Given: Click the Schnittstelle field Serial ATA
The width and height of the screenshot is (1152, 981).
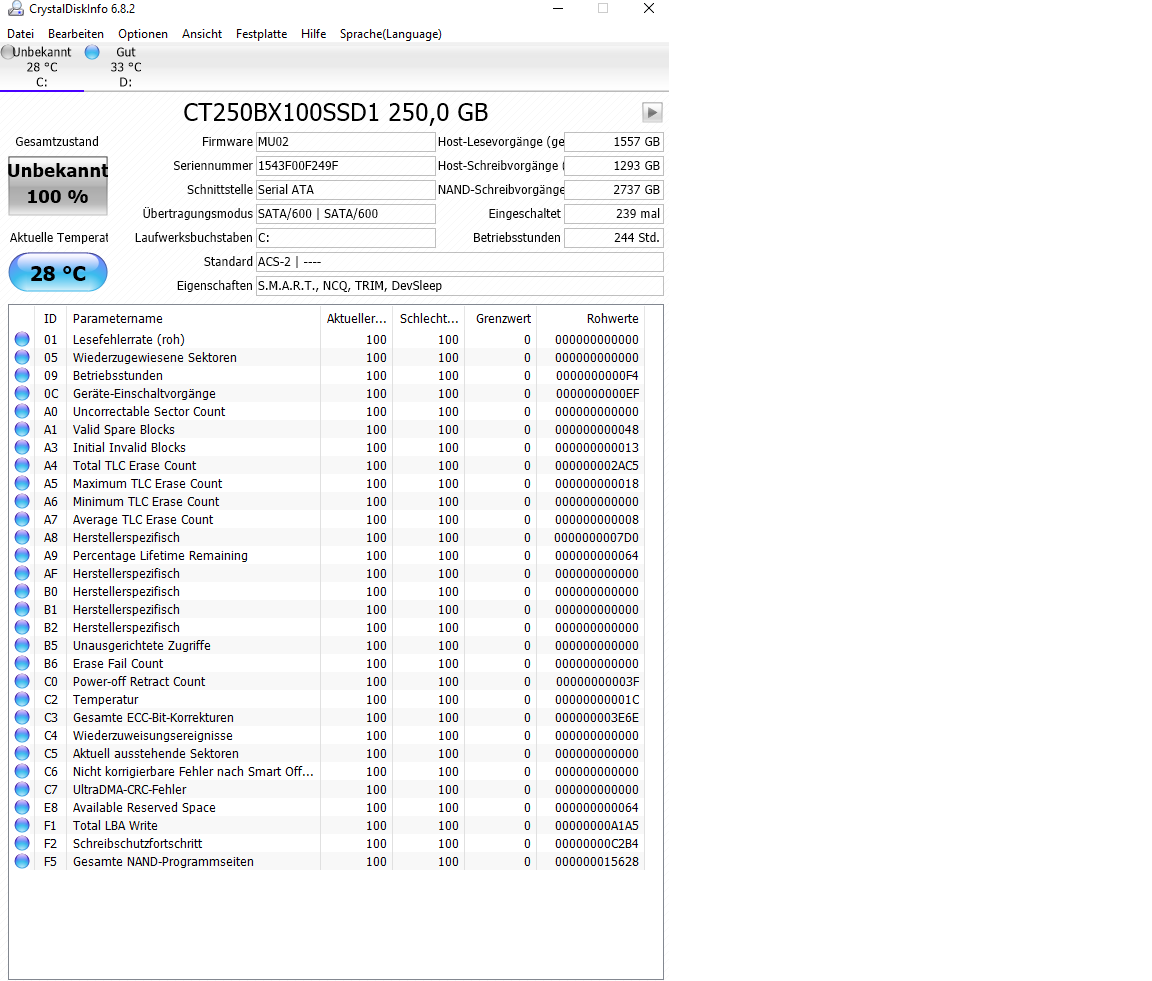Looking at the screenshot, I should (345, 190).
